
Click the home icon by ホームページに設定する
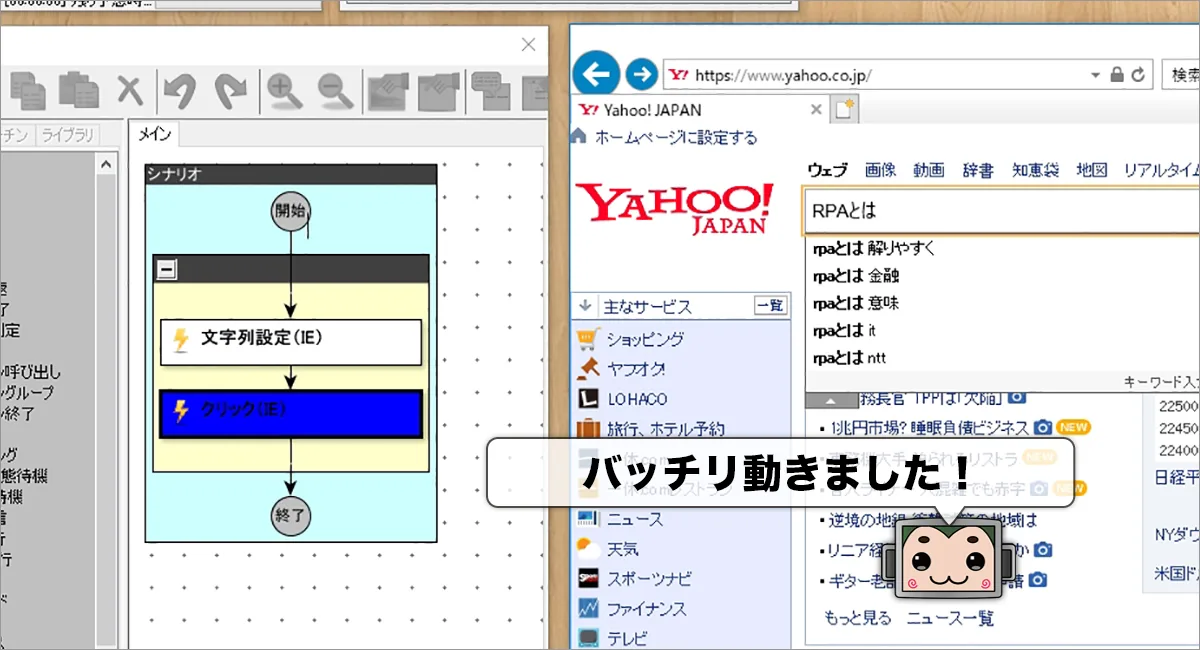pos(579,137)
